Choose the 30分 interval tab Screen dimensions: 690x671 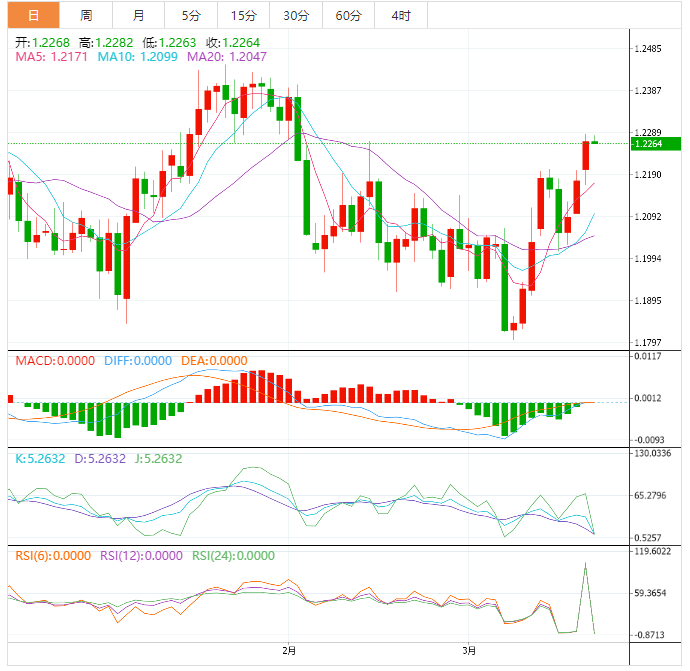(295, 15)
